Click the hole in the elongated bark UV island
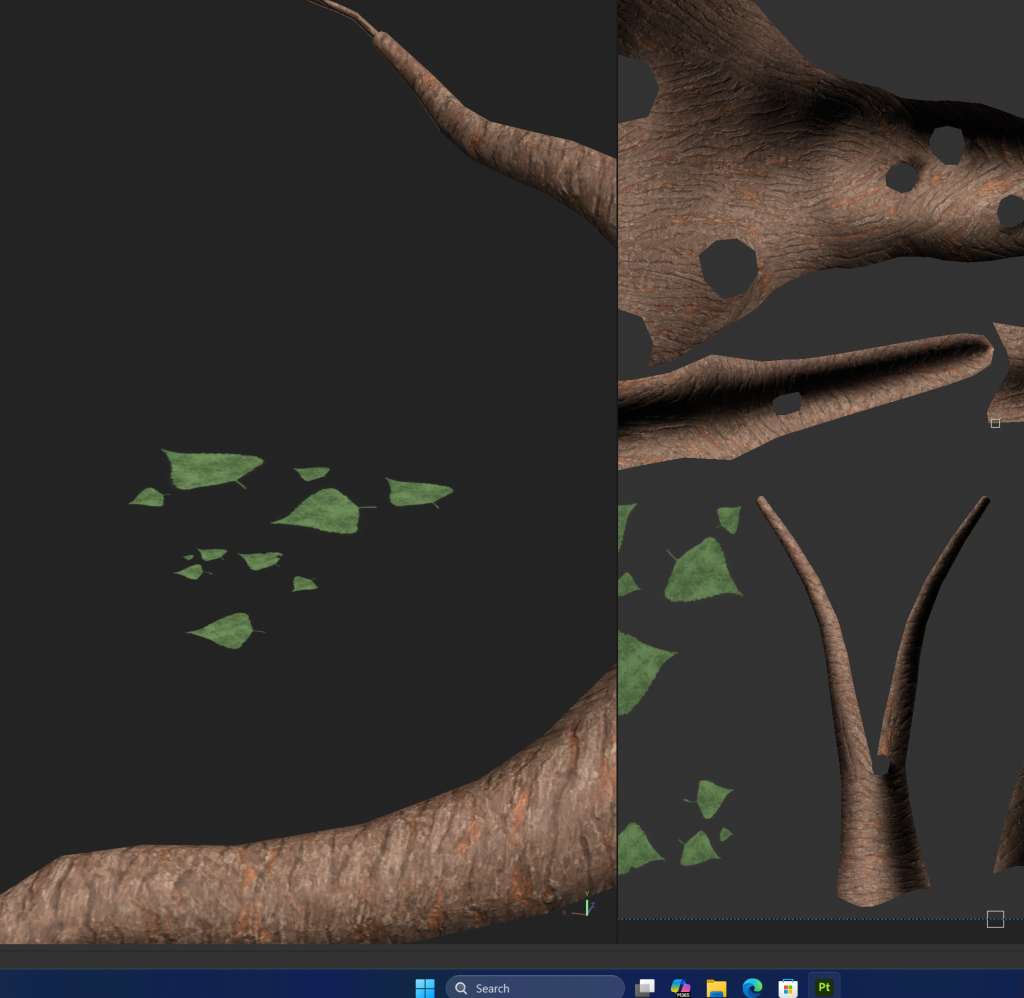Viewport: 1024px width, 998px height. [787, 403]
